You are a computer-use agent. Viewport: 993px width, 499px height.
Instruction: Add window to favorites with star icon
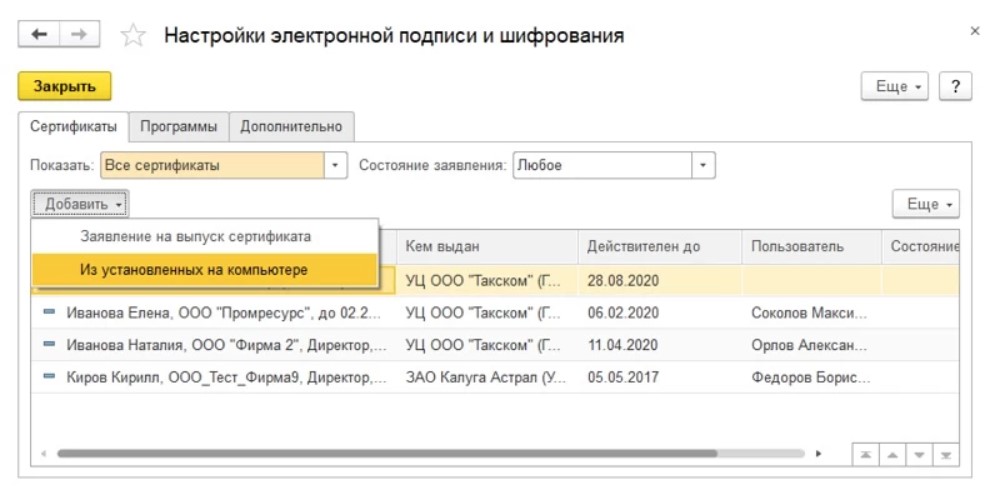(x=133, y=36)
